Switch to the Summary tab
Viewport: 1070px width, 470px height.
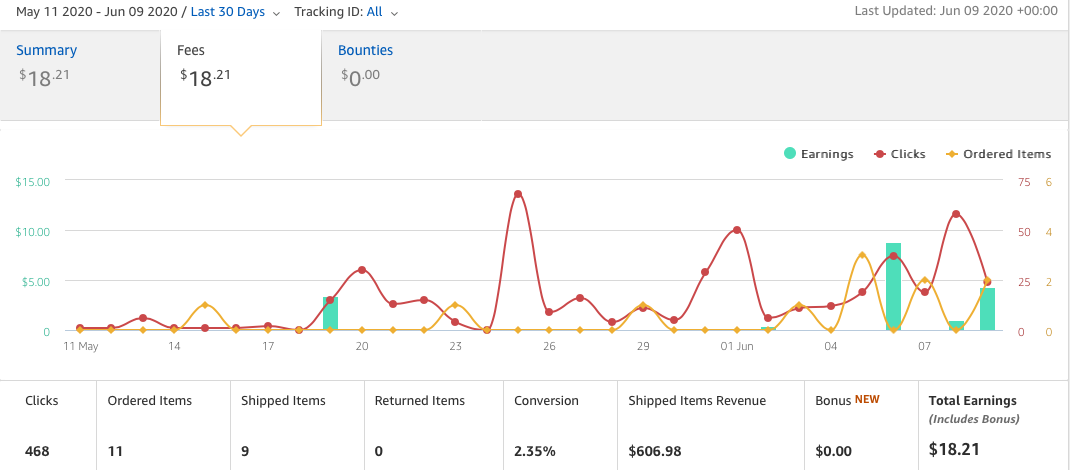pyautogui.click(x=46, y=50)
